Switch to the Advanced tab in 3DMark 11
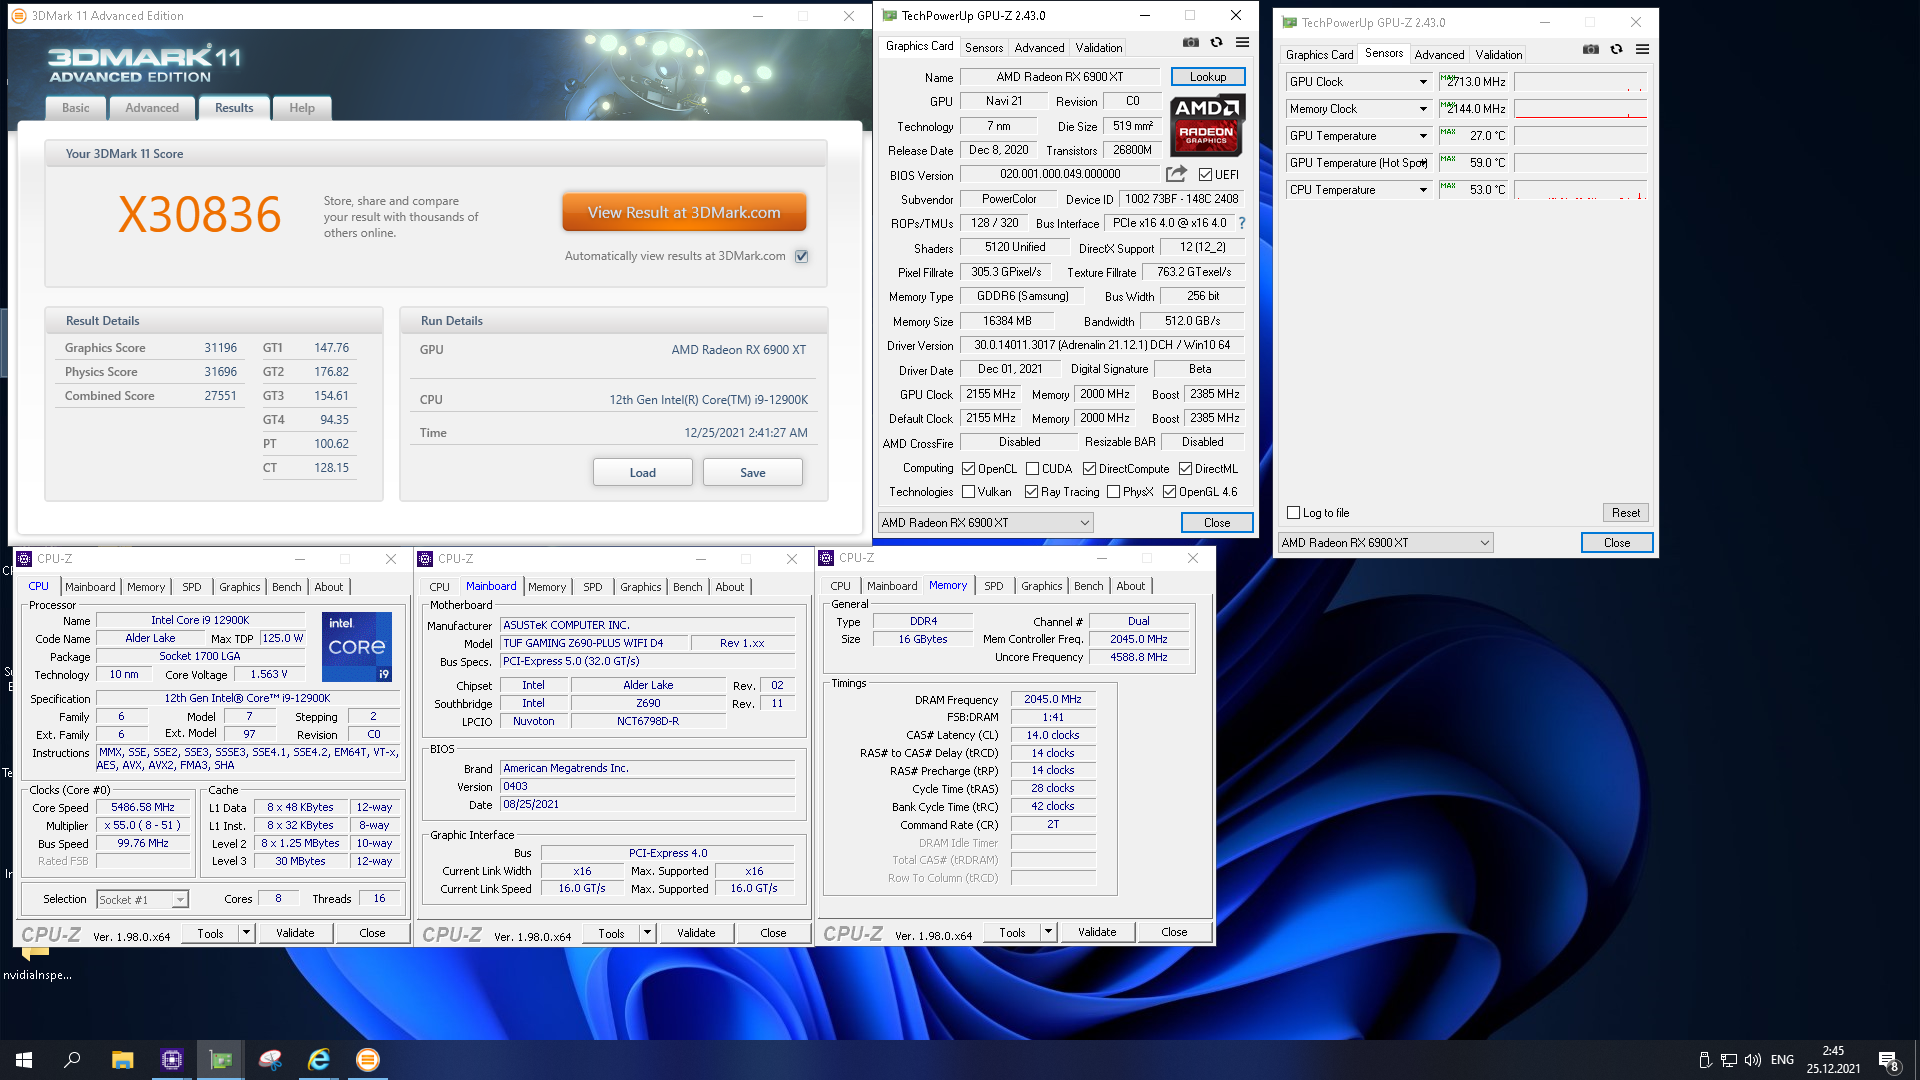This screenshot has height=1080, width=1920. point(152,108)
